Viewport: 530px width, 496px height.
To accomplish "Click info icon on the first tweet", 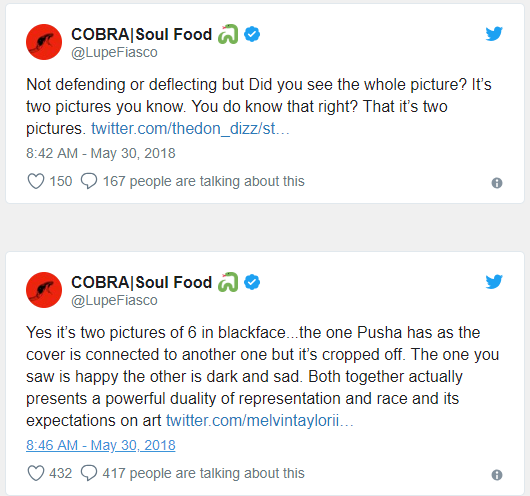I will (497, 183).
